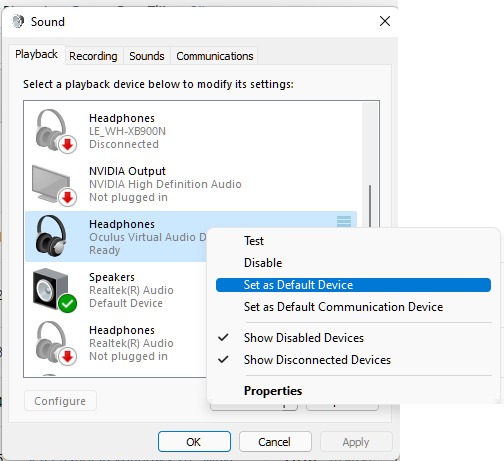
Task: Switch to the Sounds tab
Action: 147,56
